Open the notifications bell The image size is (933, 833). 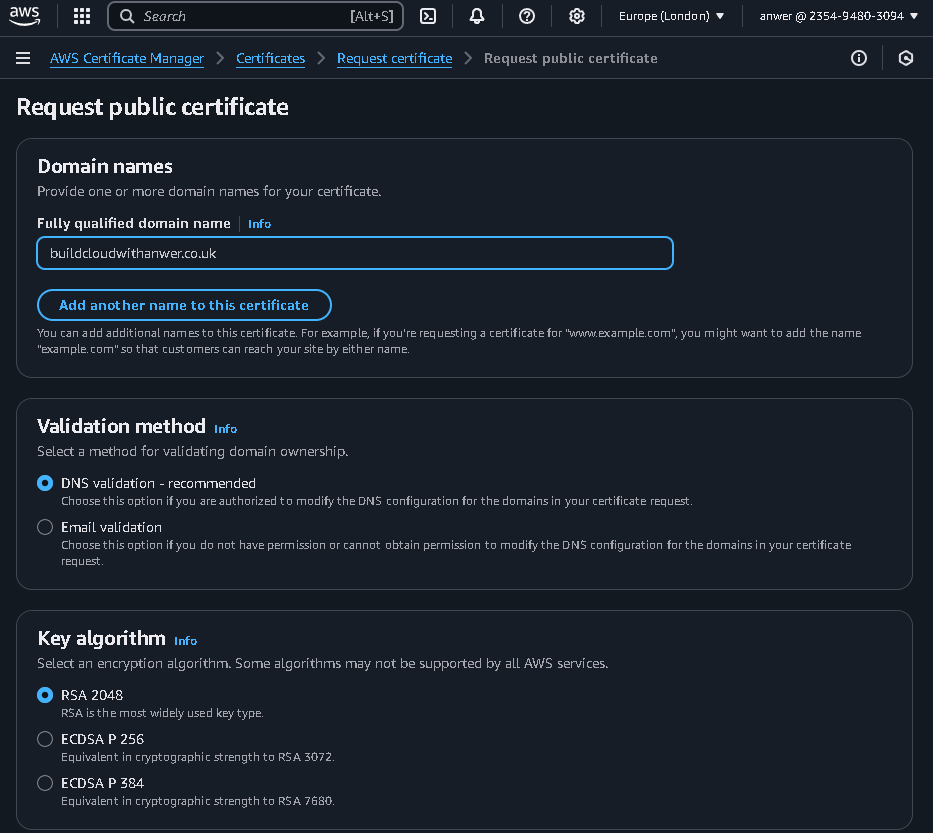[x=477, y=16]
